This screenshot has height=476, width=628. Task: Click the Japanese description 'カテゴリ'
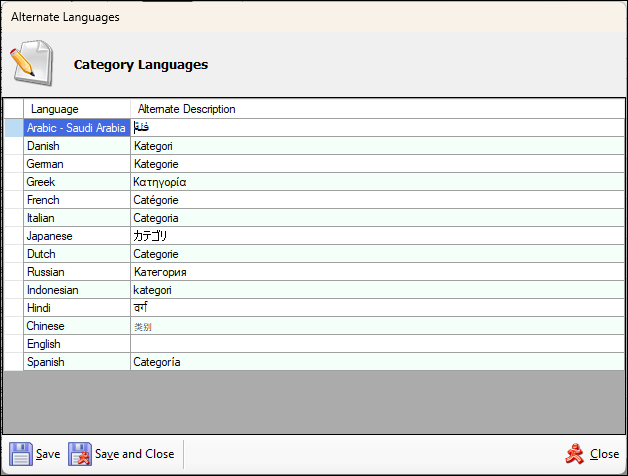(150, 236)
